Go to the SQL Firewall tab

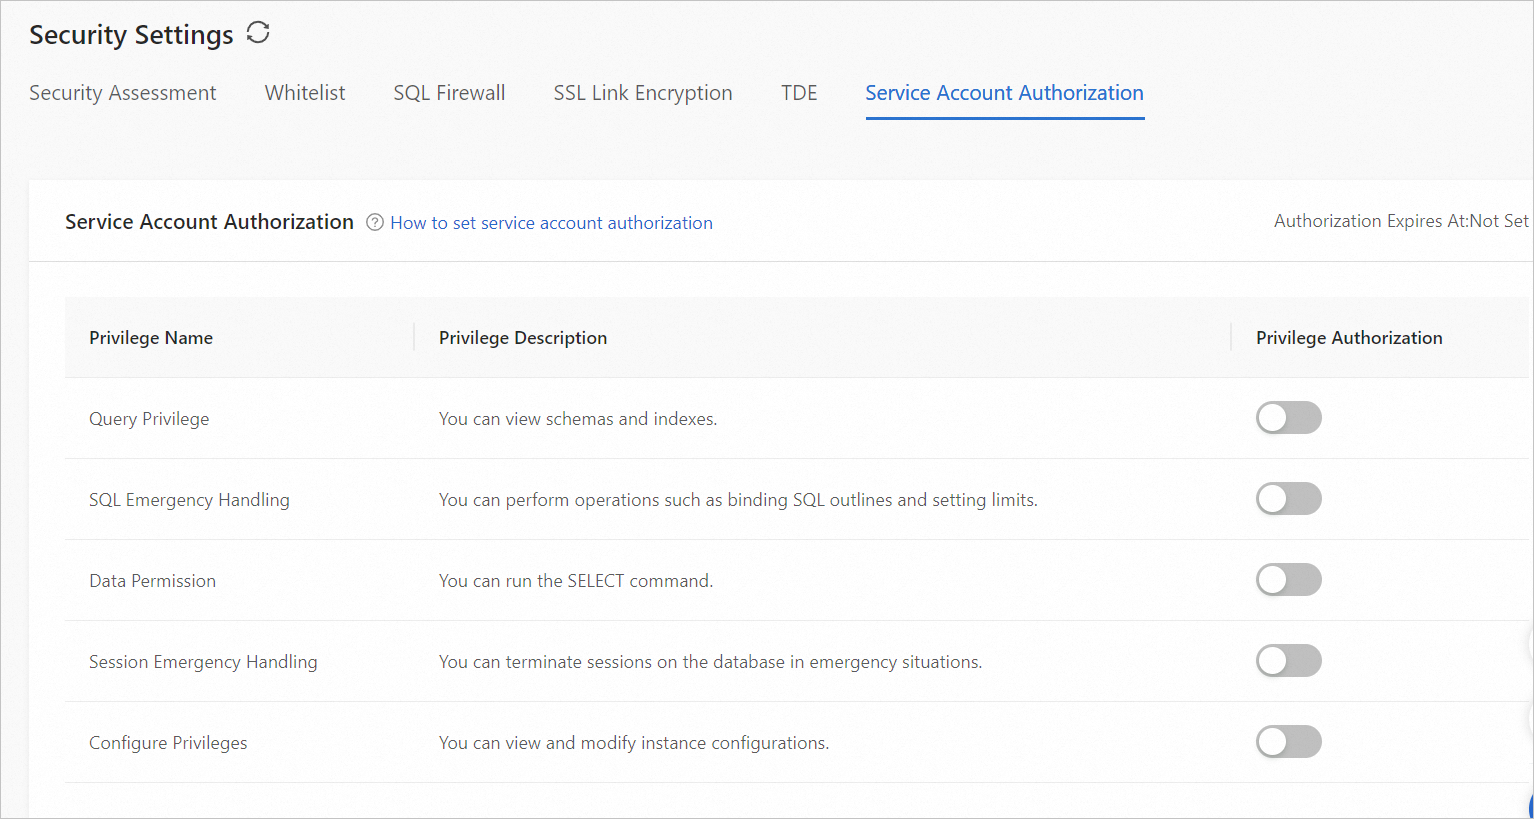pyautogui.click(x=449, y=93)
